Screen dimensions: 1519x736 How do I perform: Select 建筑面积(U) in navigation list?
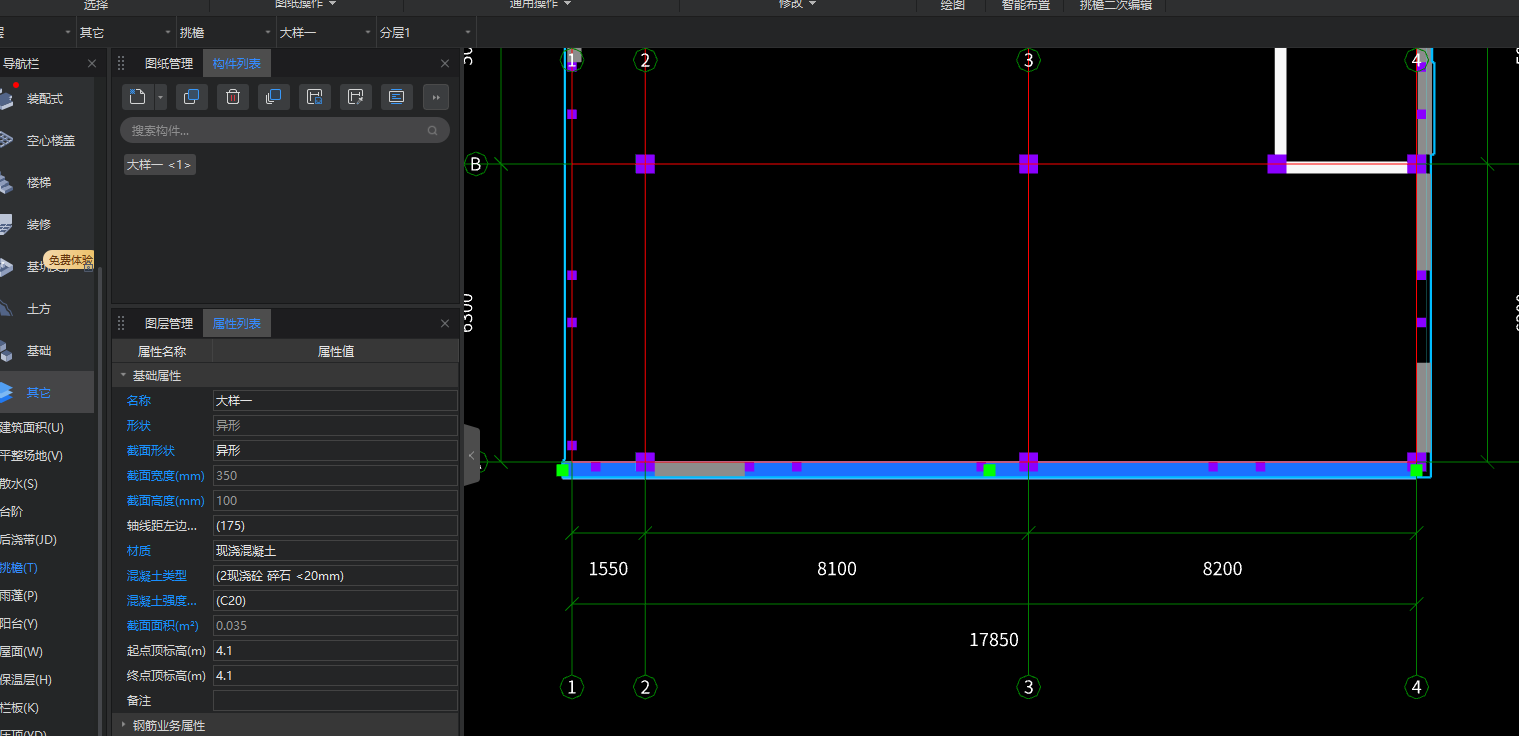pyautogui.click(x=32, y=428)
